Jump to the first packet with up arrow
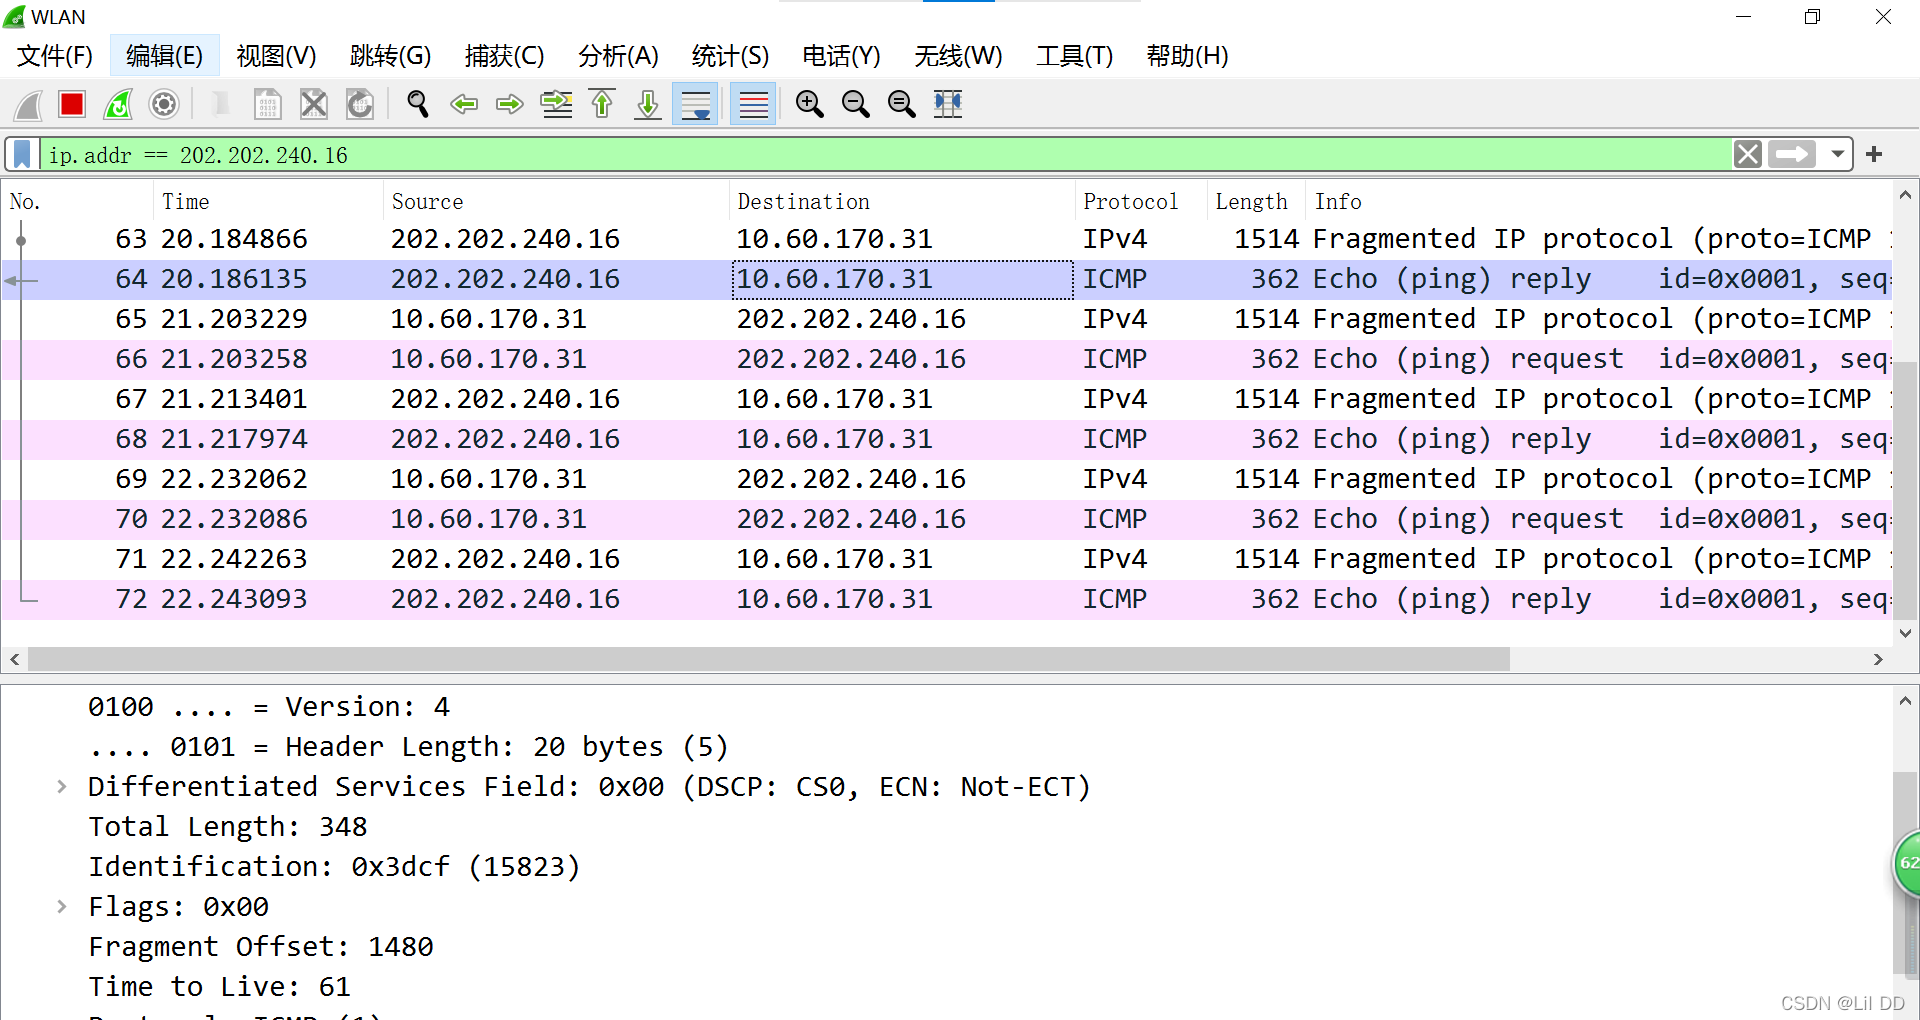1920x1020 pixels. point(602,104)
